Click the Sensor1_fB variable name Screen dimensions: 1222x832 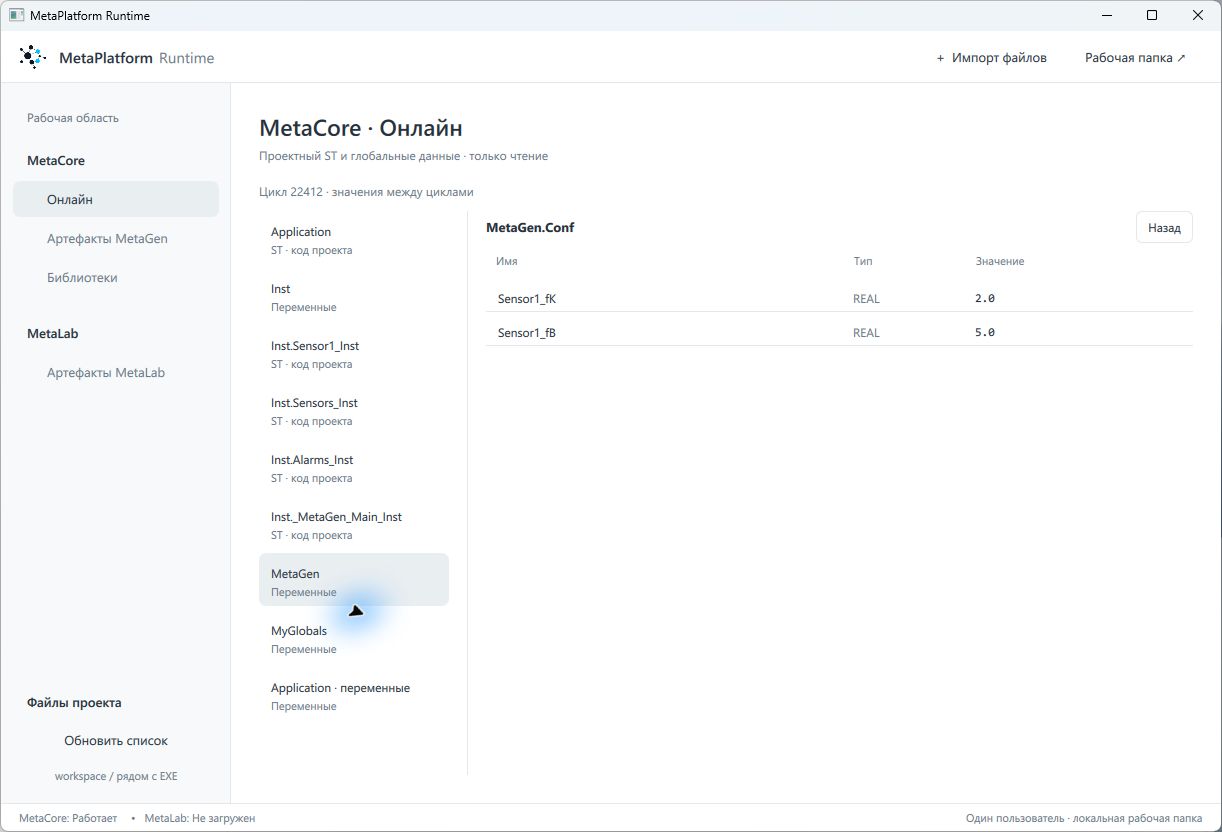coord(526,333)
